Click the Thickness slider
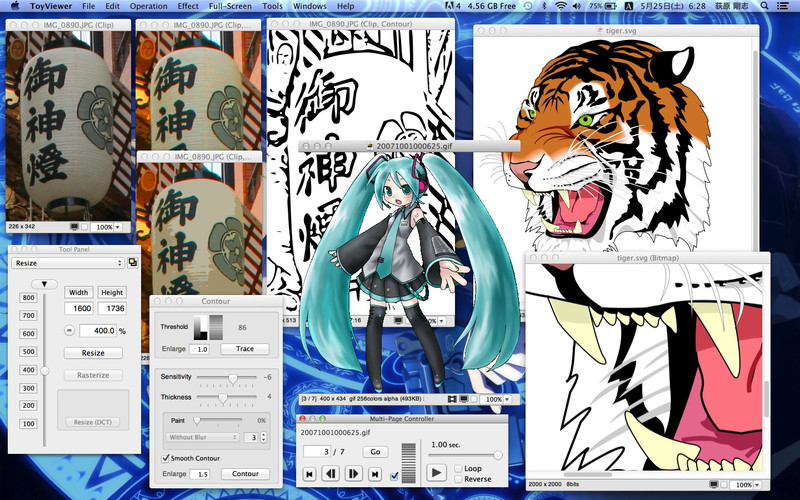800x500 pixels. [227, 398]
